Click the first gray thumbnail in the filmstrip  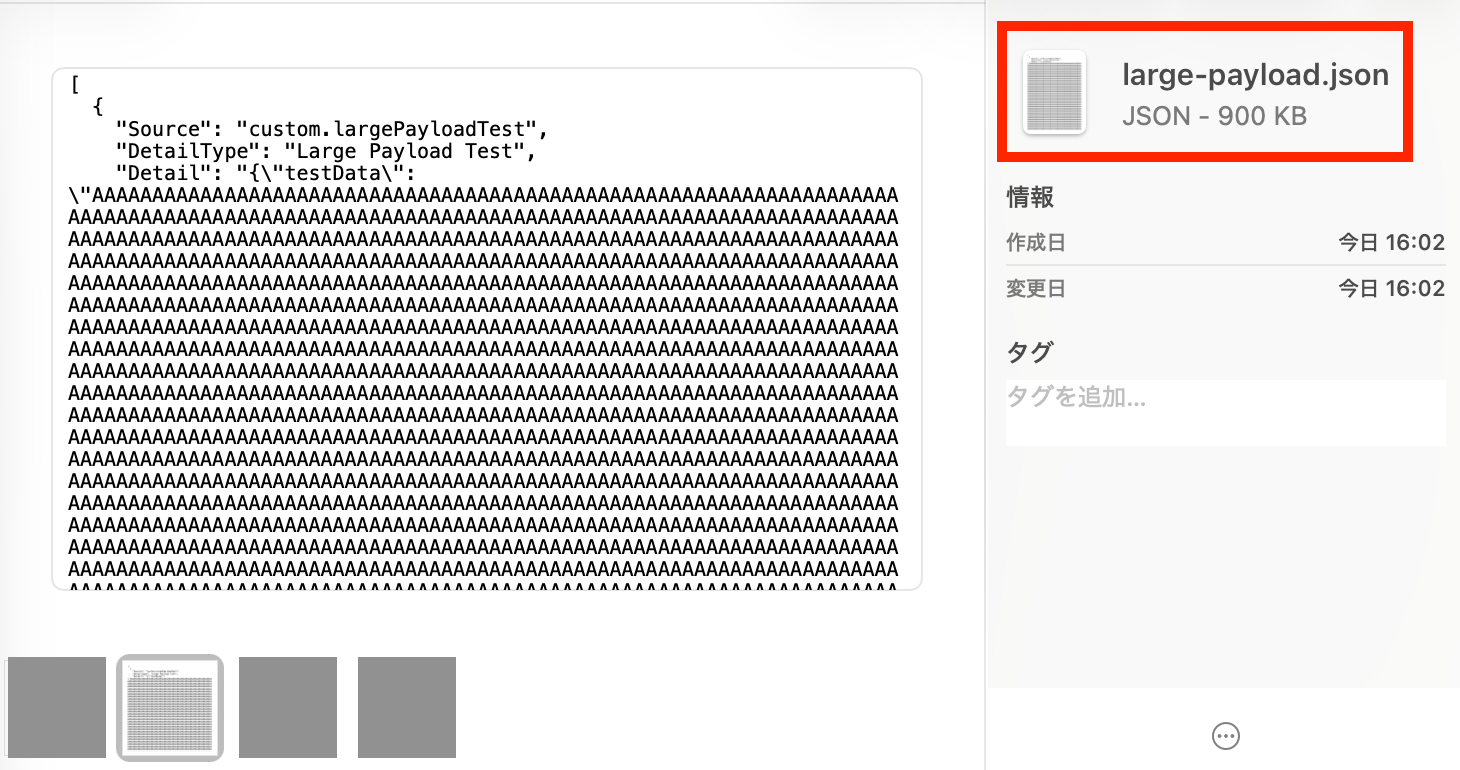[56, 706]
